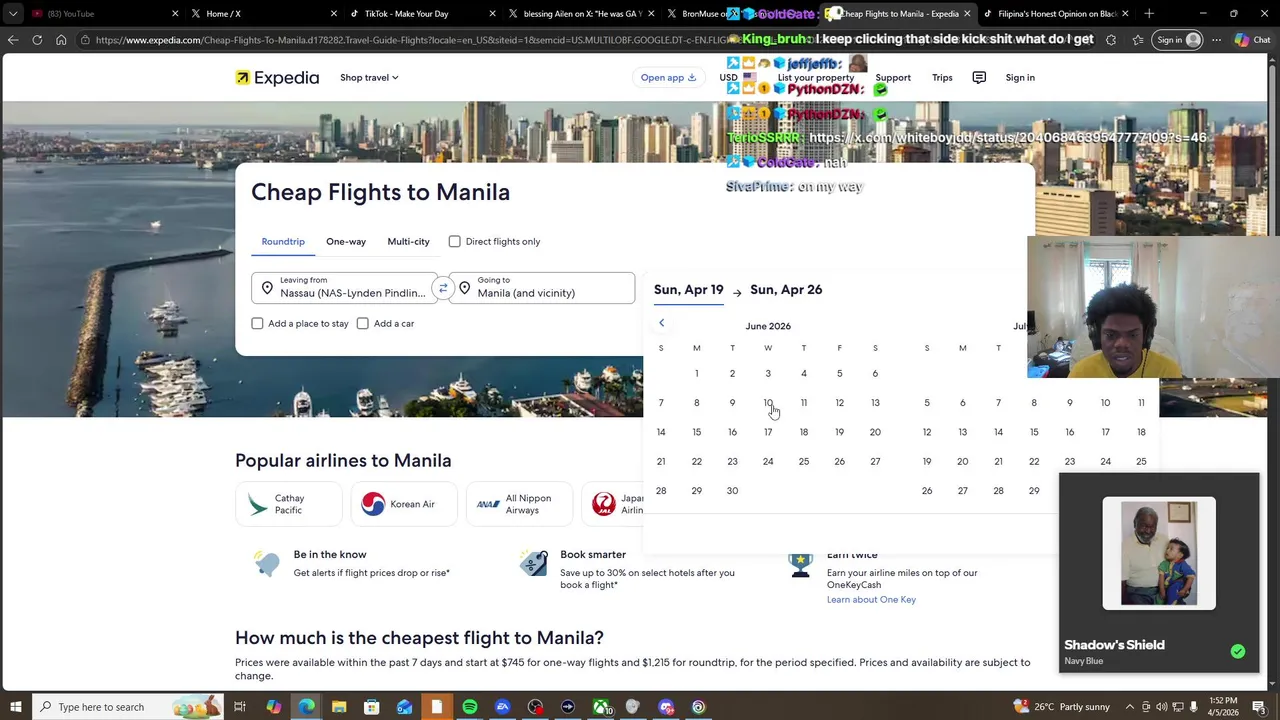
Task: Select departure date Sun, Apr 19
Action: click(x=688, y=290)
